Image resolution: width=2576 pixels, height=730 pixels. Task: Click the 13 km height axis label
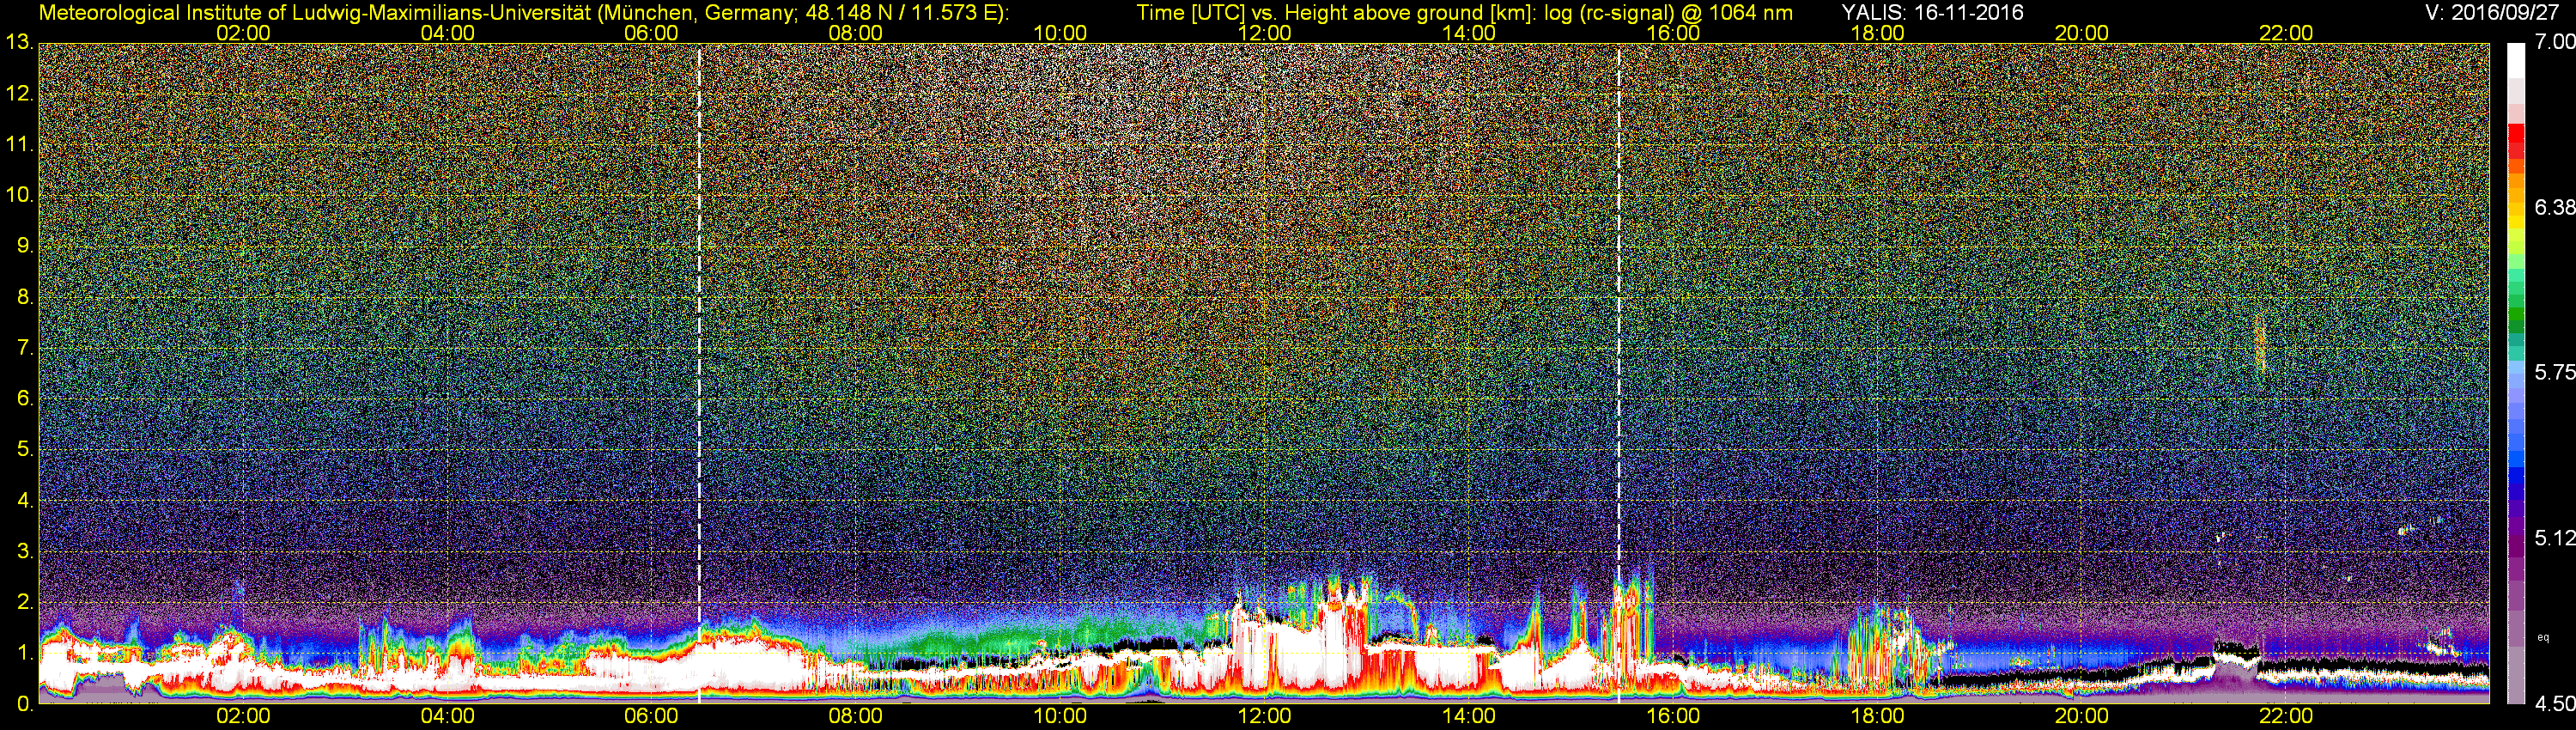(19, 43)
